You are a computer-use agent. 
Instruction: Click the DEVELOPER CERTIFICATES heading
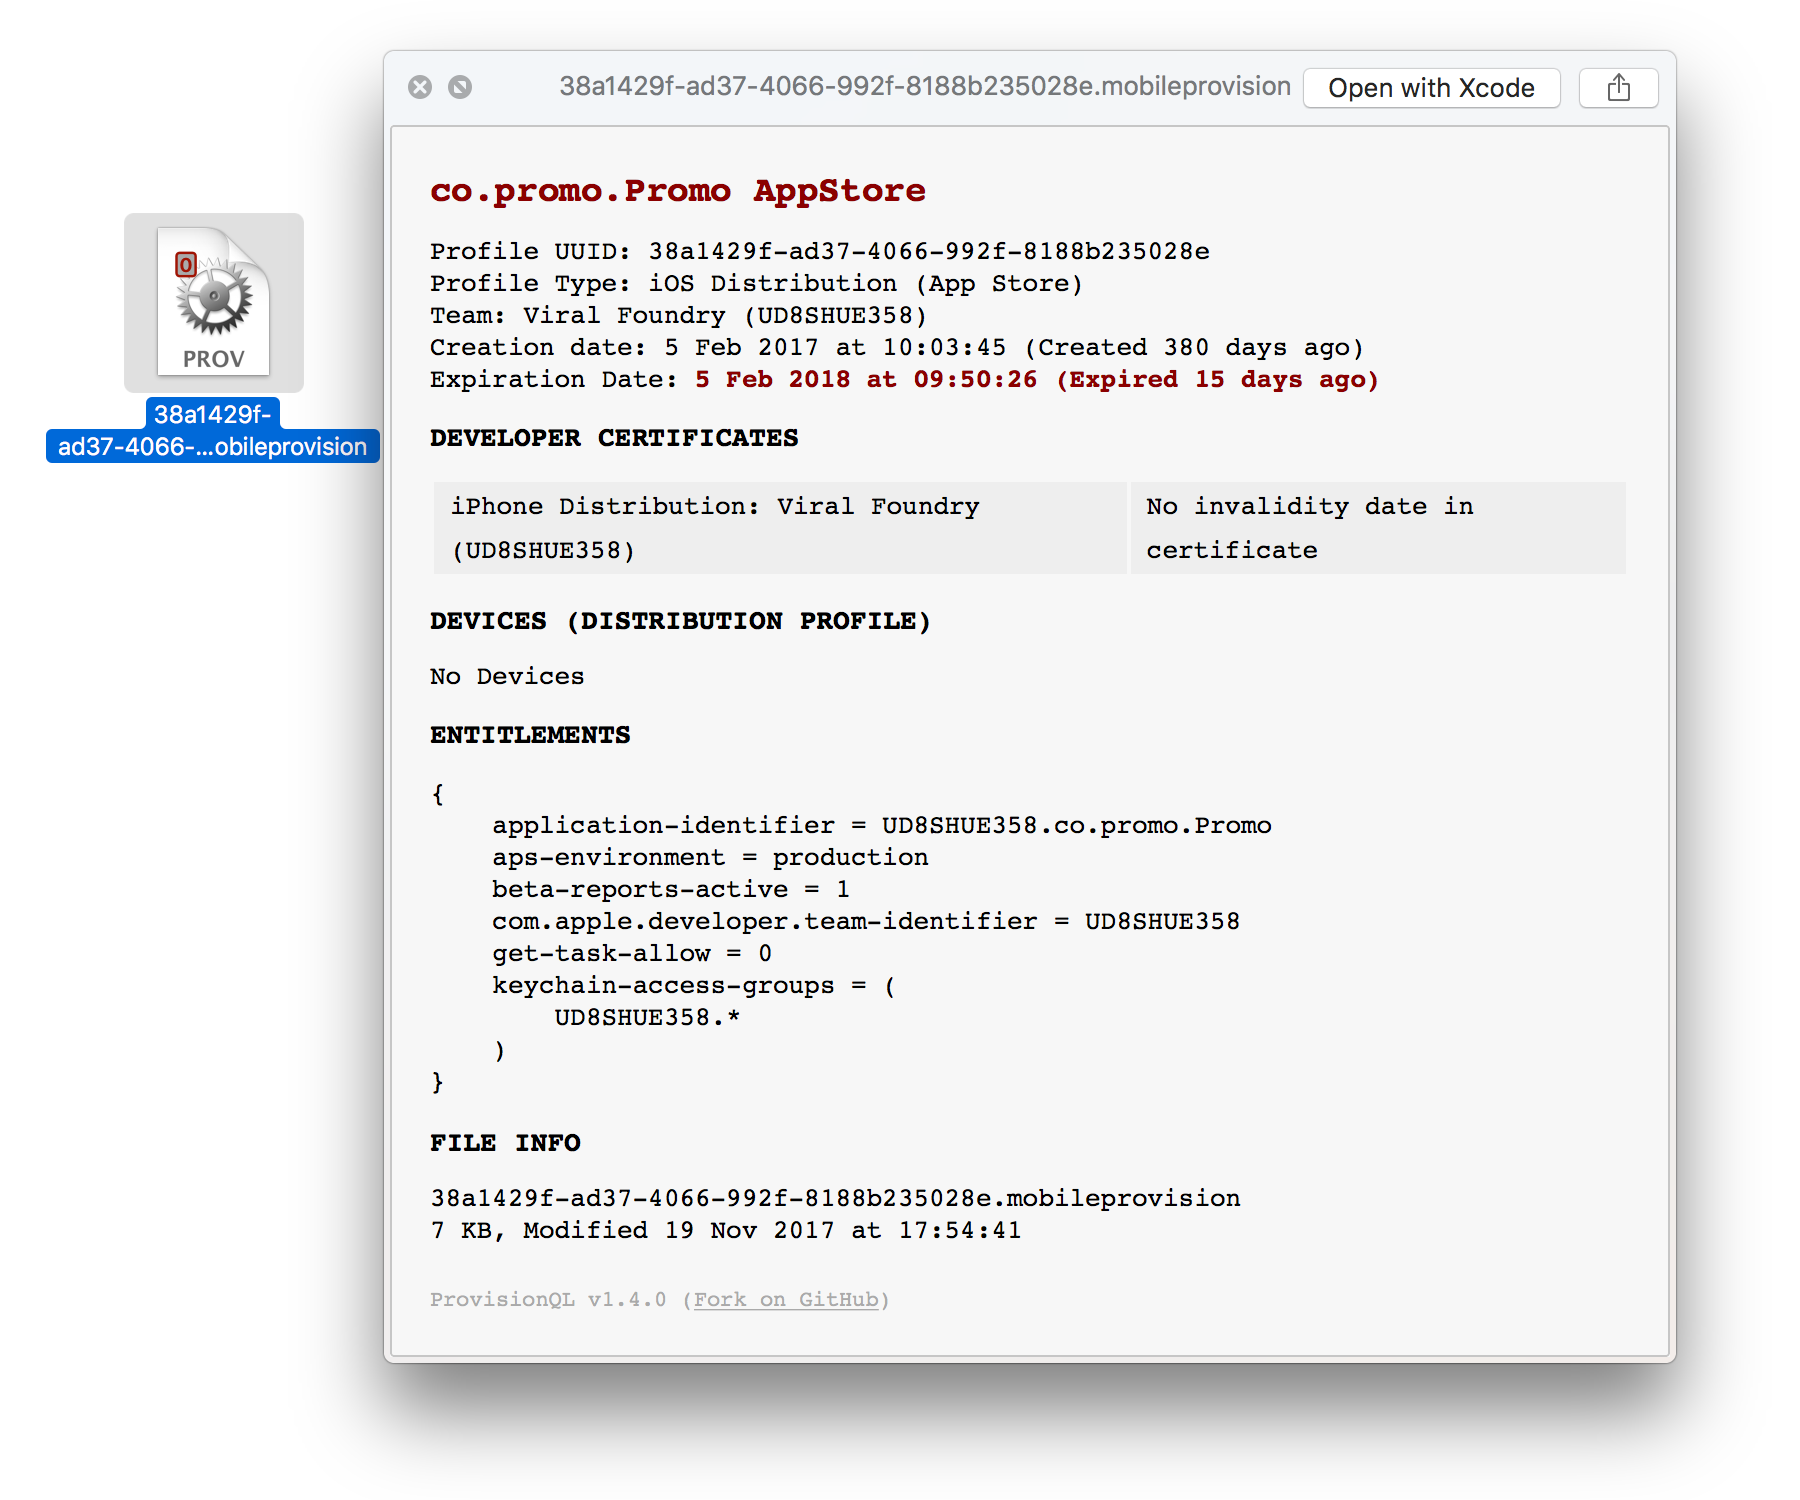(x=614, y=438)
